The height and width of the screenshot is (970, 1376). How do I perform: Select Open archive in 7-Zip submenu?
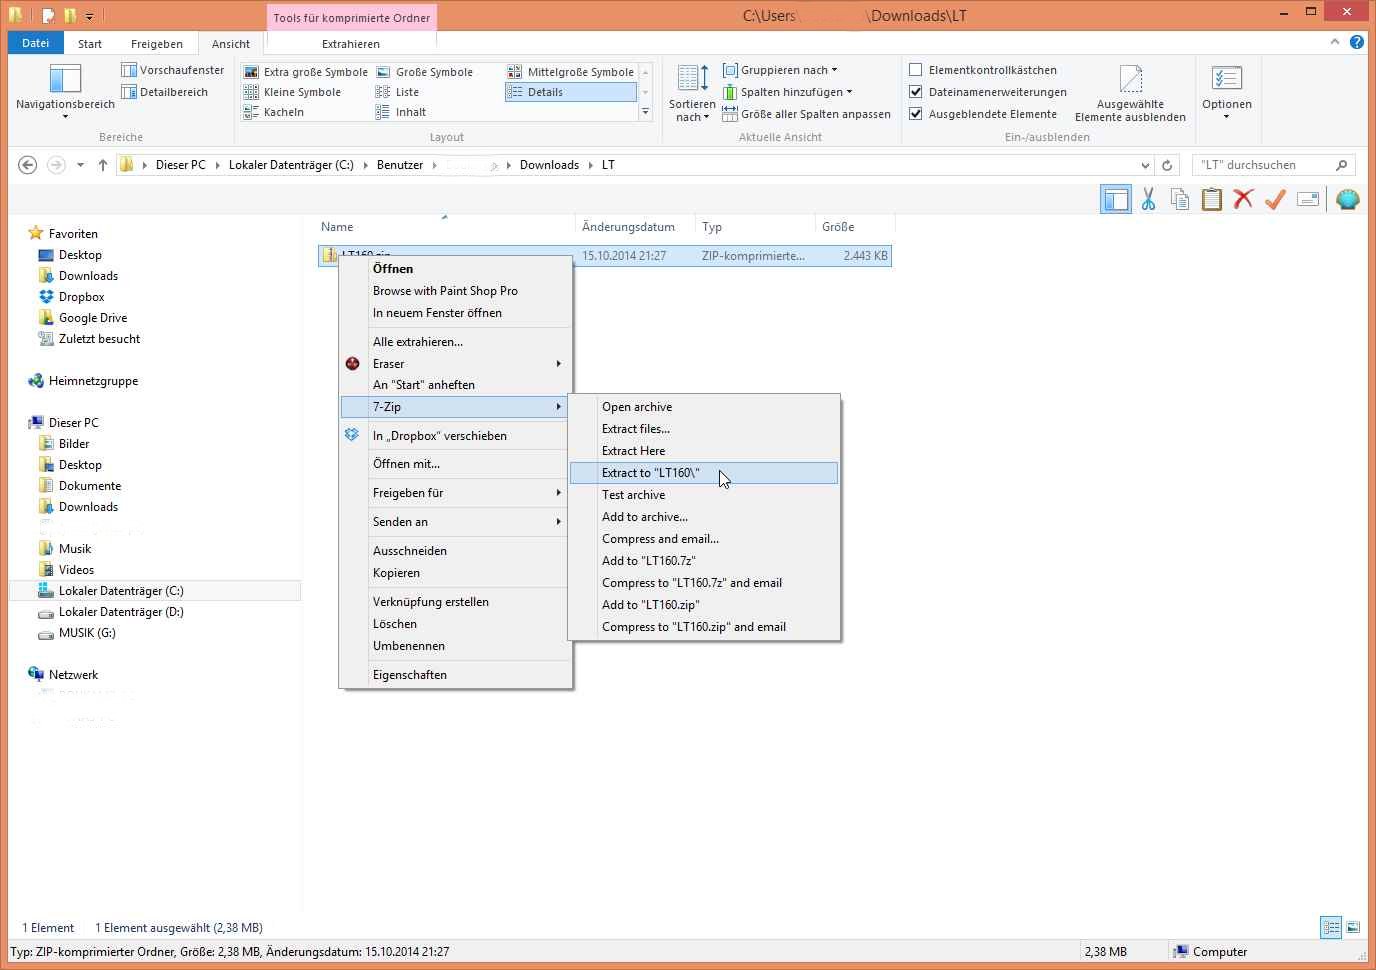pos(704,407)
